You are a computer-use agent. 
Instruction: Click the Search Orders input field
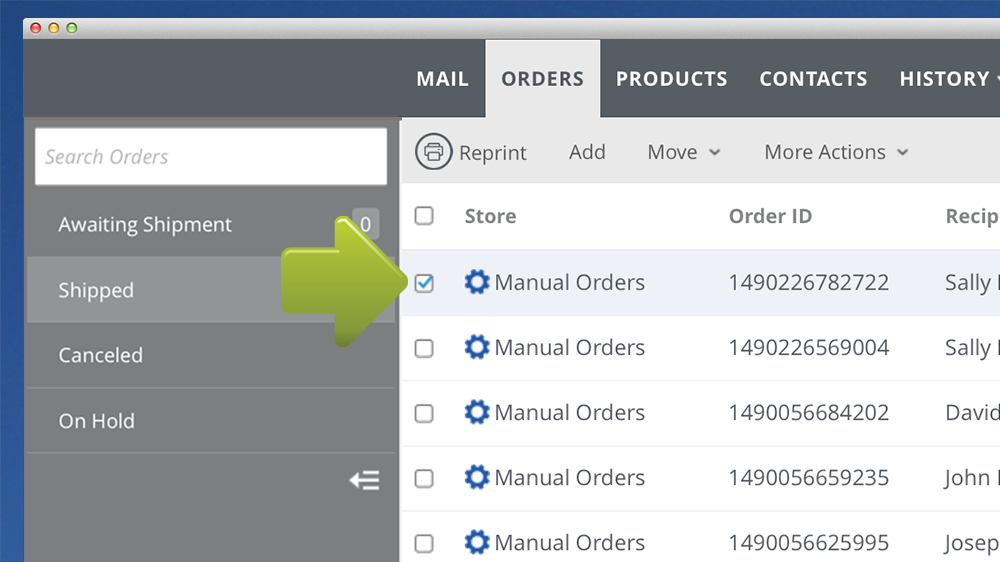tap(211, 157)
